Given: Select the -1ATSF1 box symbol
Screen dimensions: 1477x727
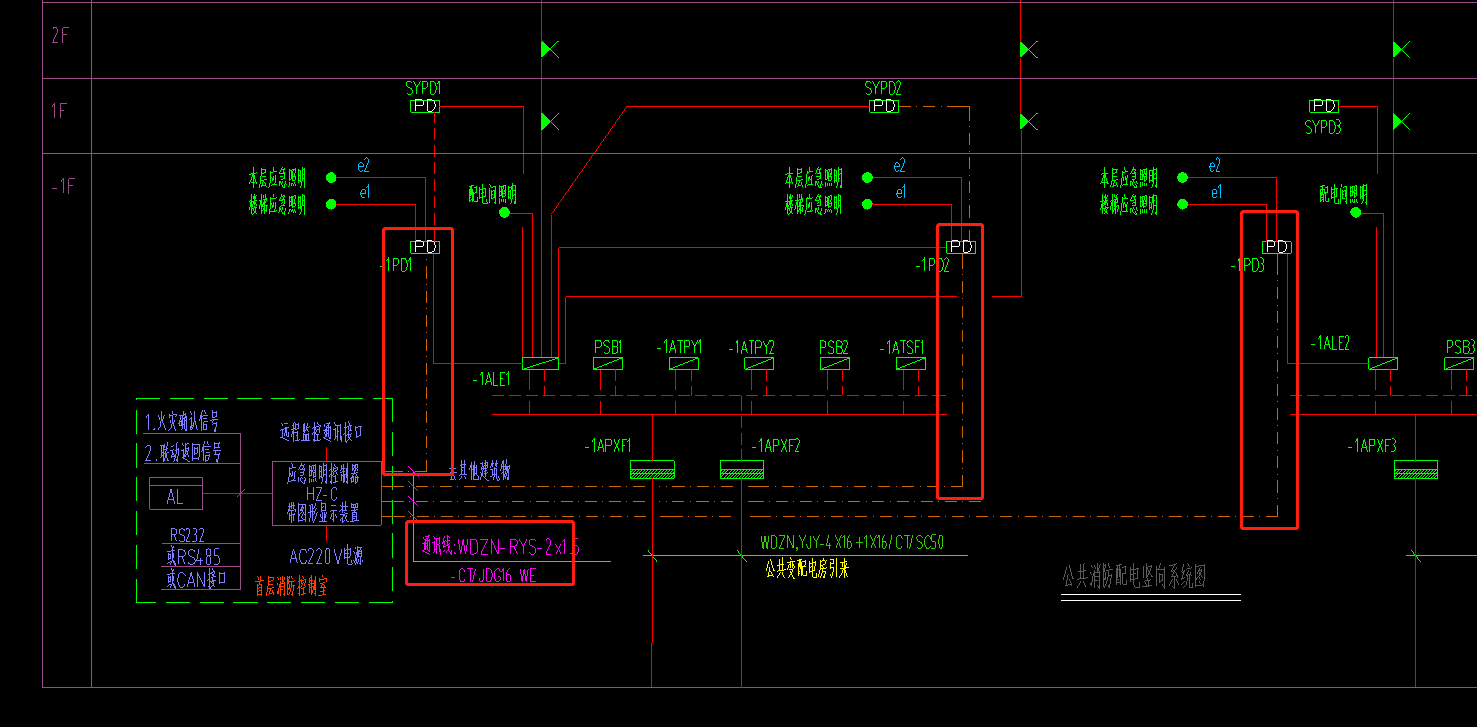Looking at the screenshot, I should pos(910,364).
